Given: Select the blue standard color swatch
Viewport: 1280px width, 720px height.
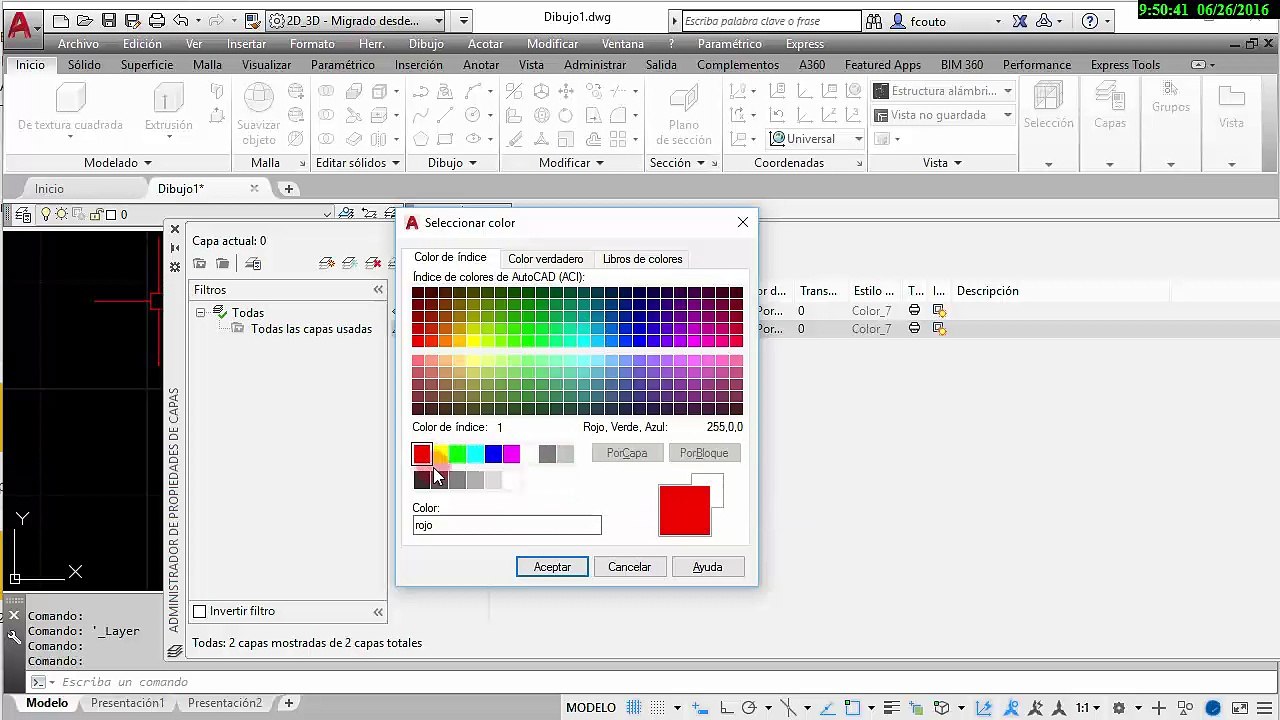Looking at the screenshot, I should click(493, 455).
